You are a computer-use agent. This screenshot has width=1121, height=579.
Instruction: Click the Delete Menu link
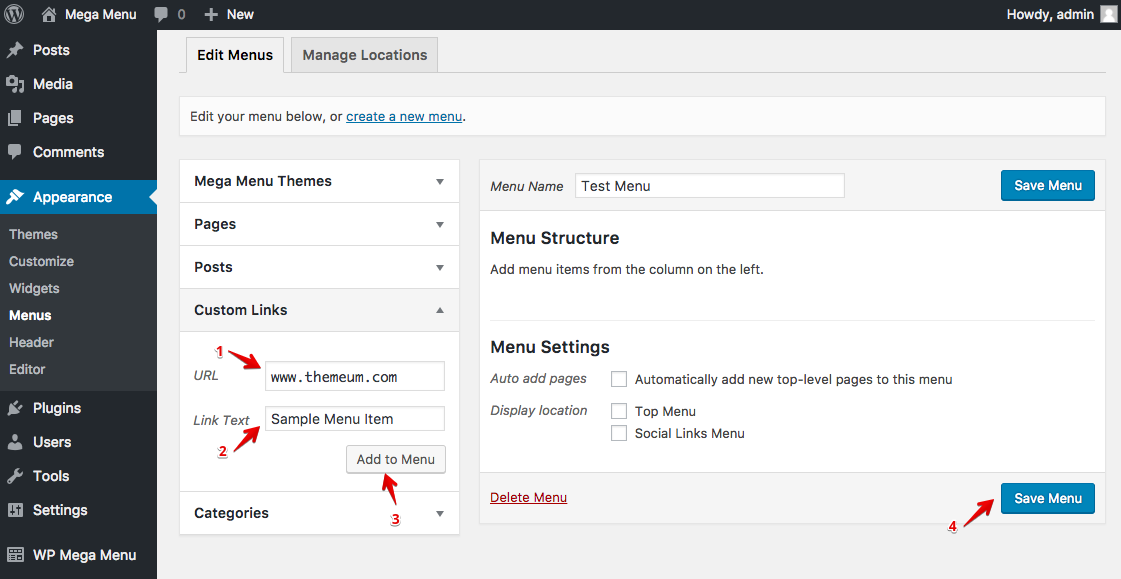coord(528,498)
